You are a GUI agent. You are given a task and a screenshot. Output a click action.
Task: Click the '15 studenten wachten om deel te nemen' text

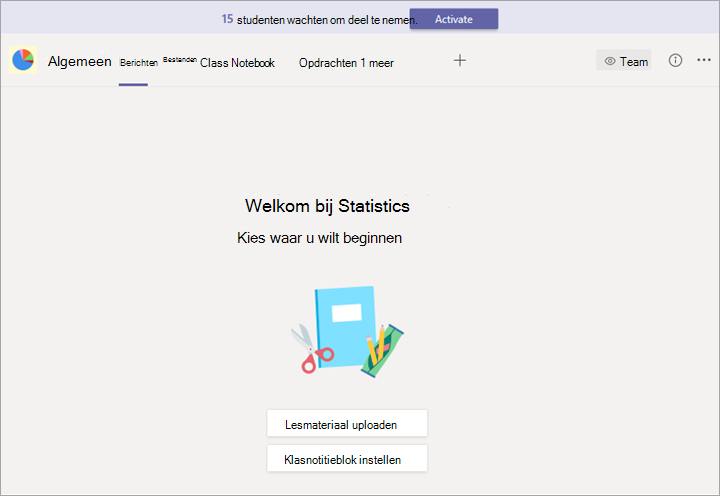320,19
